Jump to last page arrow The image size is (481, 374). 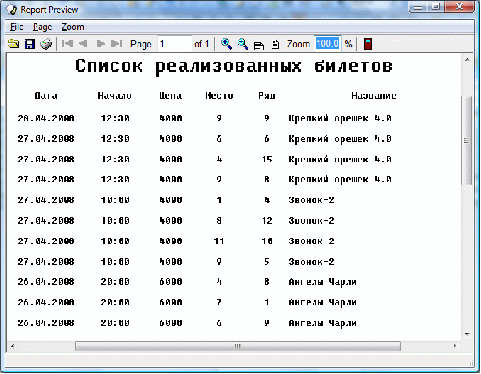116,44
